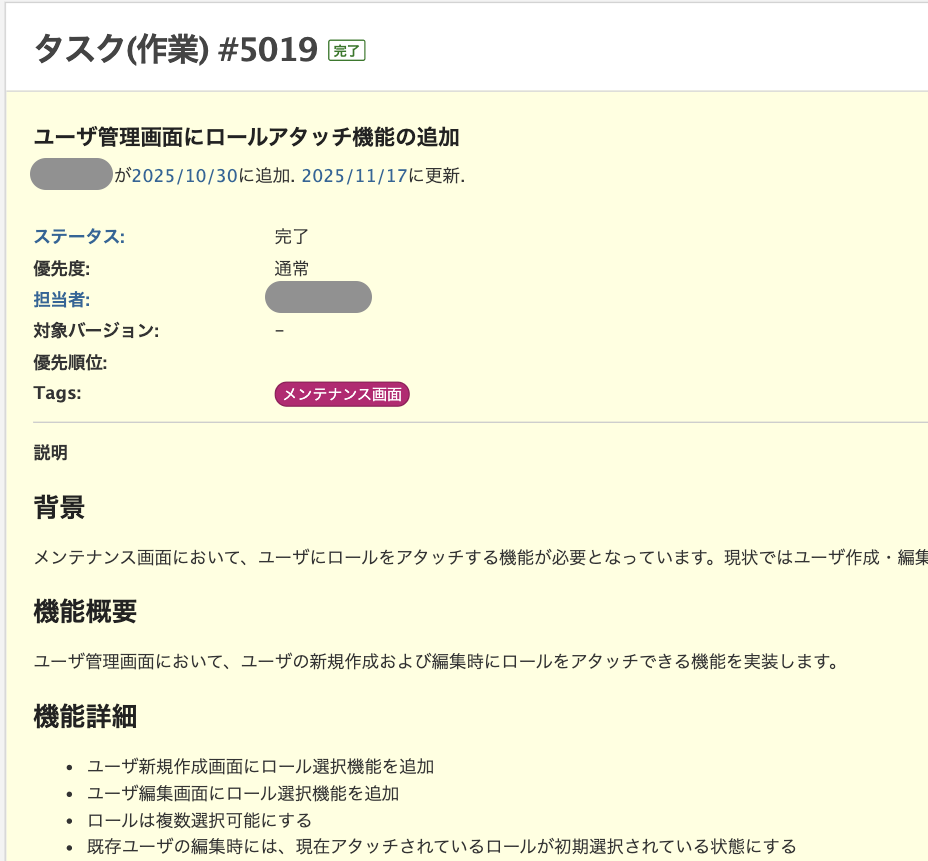
Task: Select the 説明 description section header
Action: coord(48,452)
